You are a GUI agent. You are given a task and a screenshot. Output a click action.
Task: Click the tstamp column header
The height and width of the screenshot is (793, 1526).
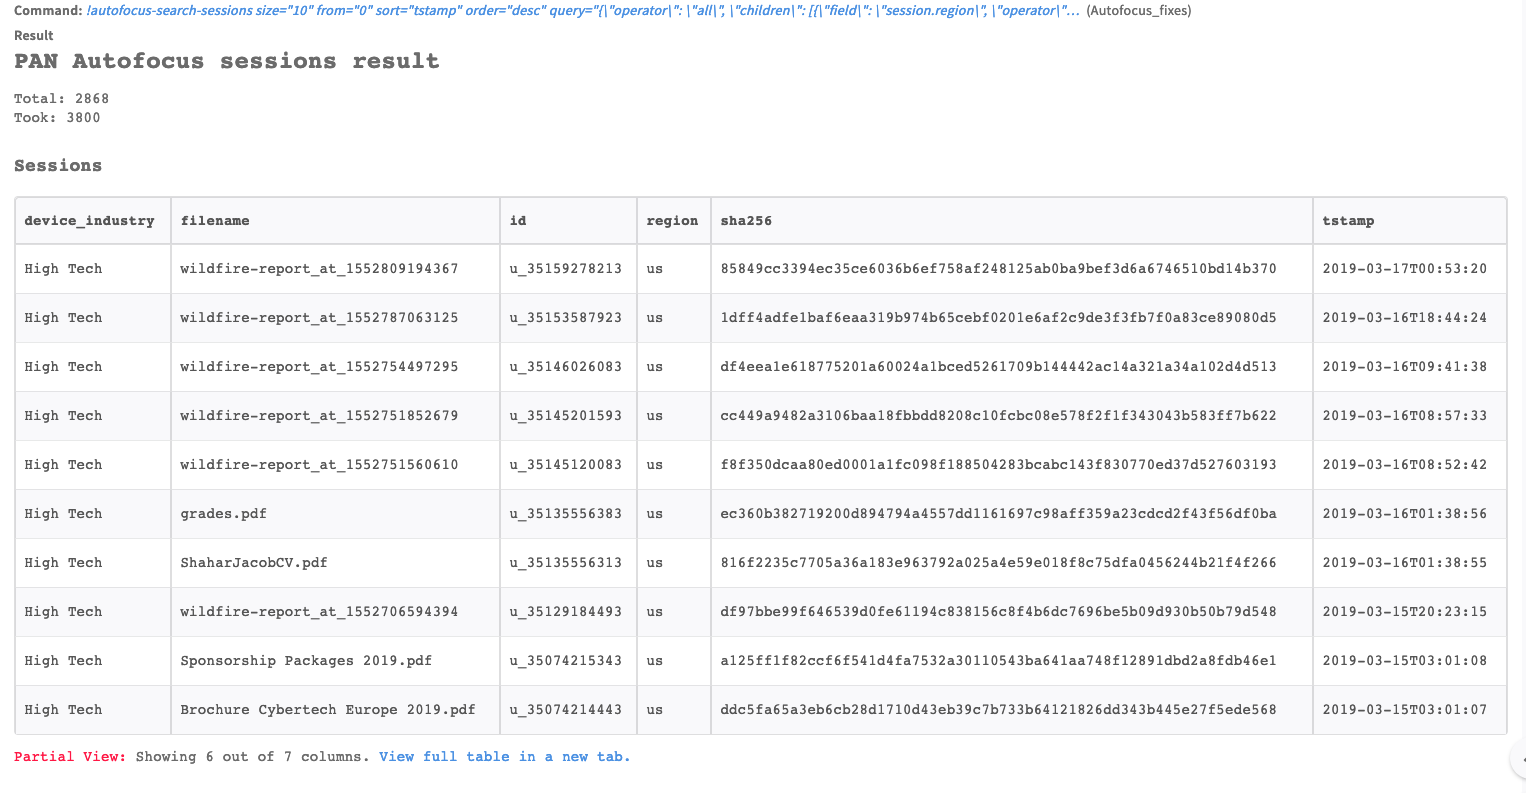tap(1348, 221)
